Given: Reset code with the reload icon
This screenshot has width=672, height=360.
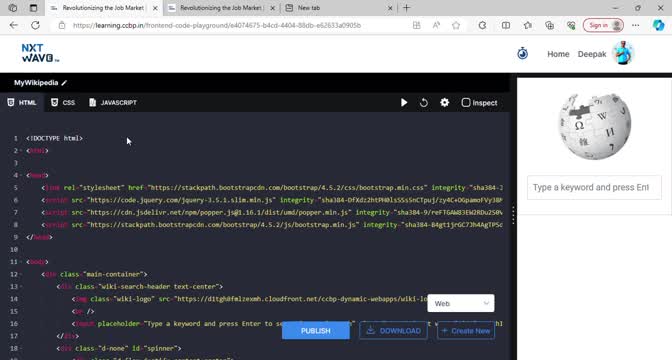Looking at the screenshot, I should pos(423,102).
